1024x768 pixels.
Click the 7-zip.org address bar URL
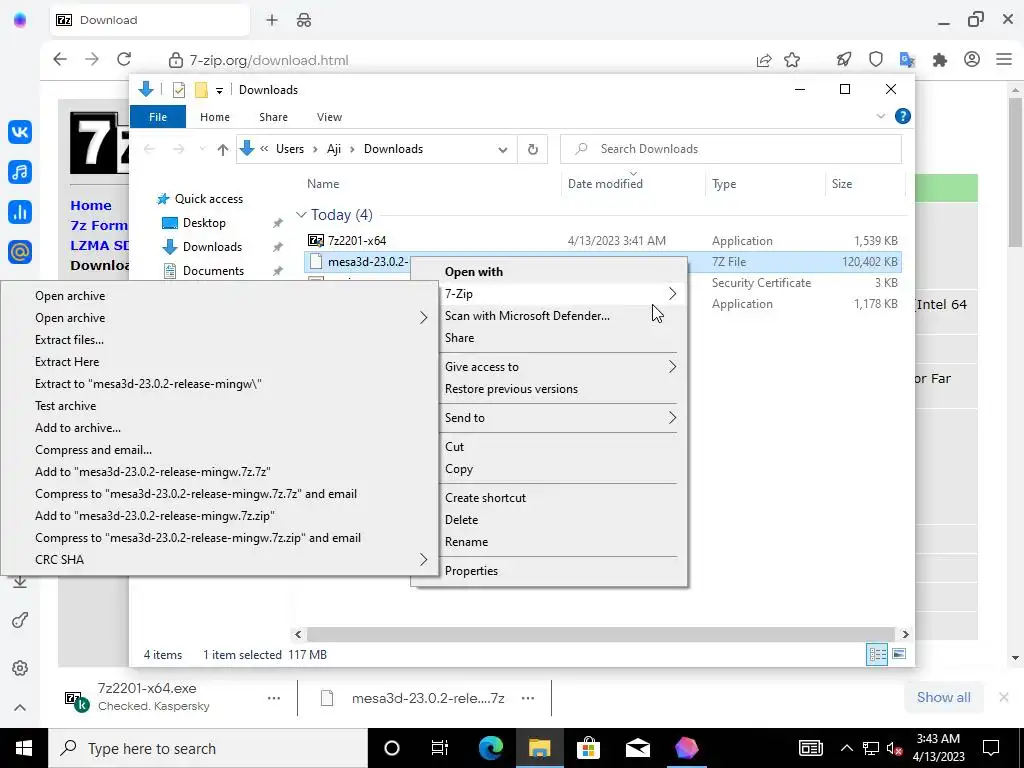(269, 60)
